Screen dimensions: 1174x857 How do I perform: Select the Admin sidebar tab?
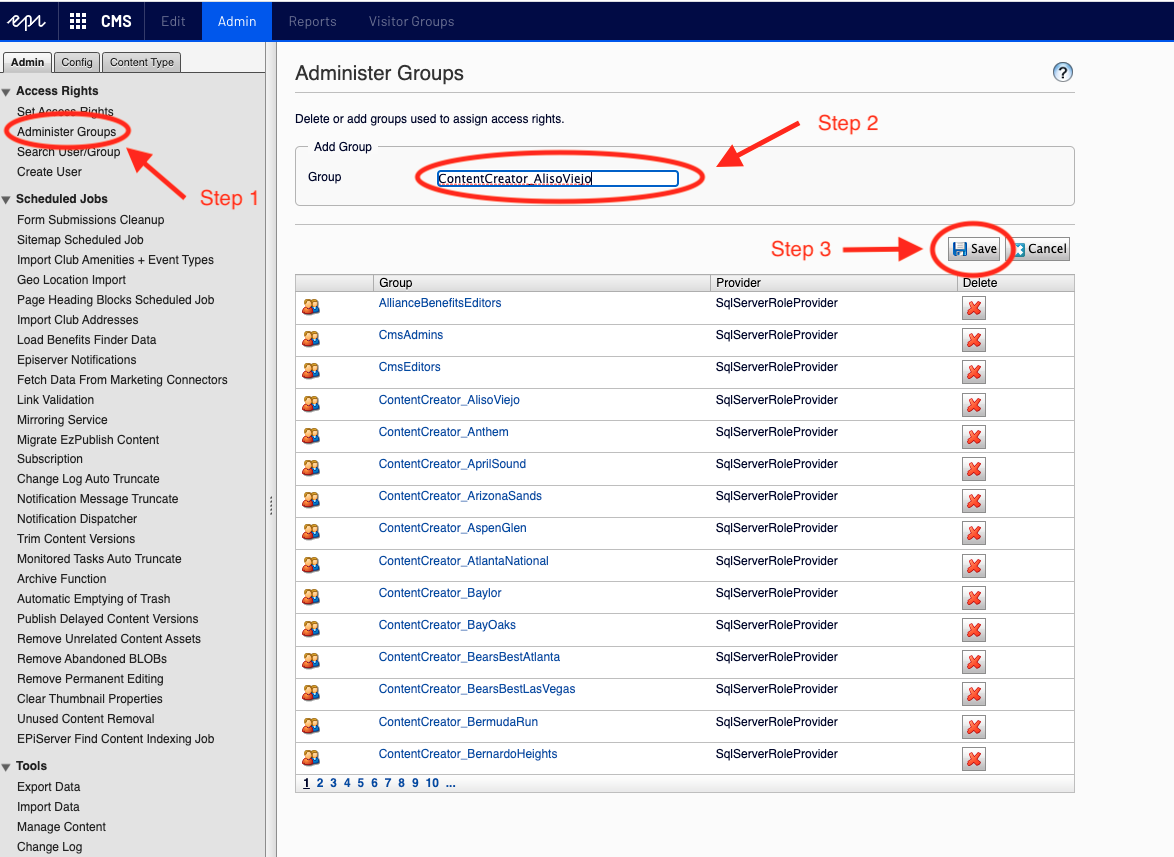28,62
